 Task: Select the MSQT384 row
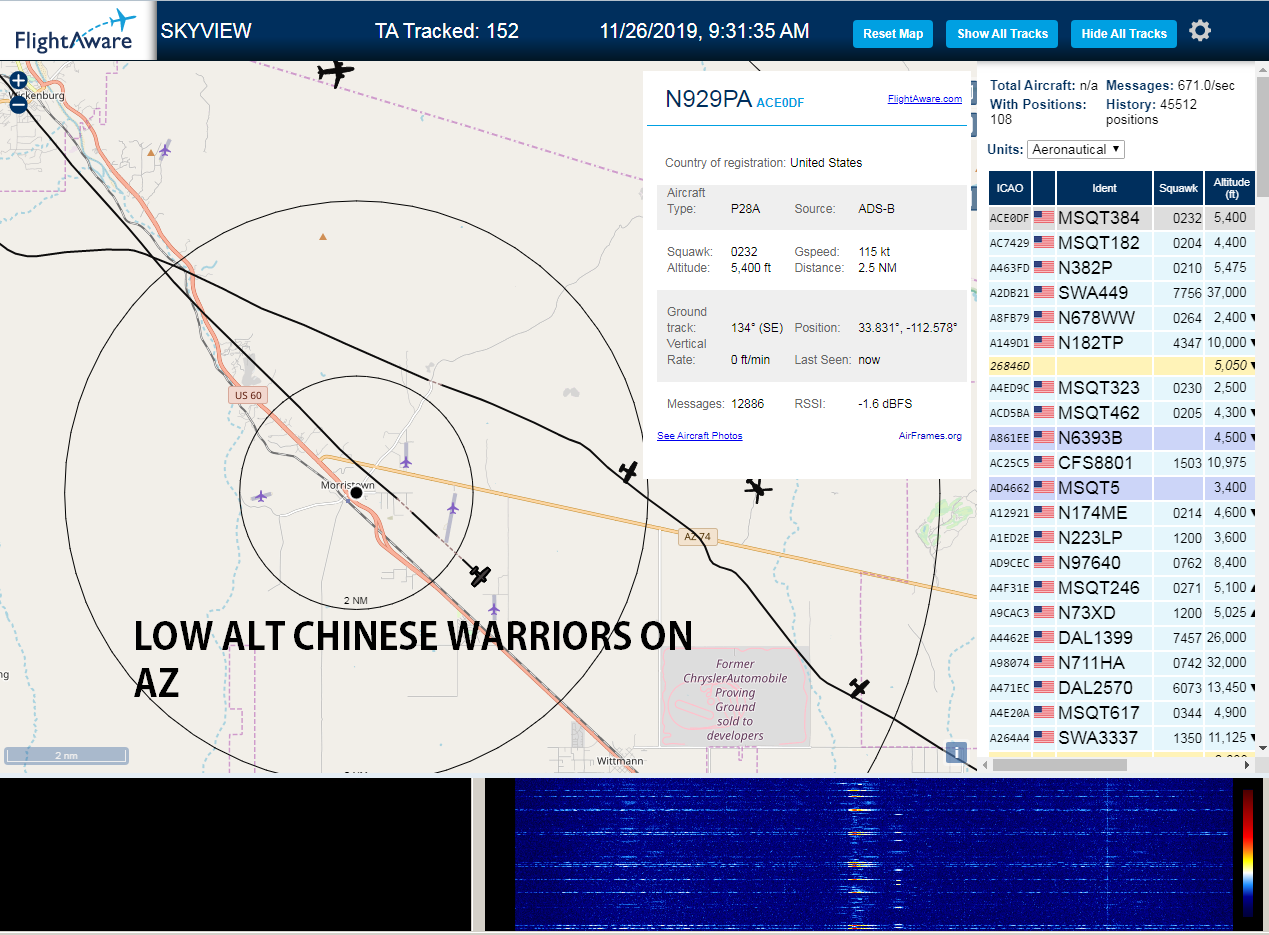pyautogui.click(x=1123, y=217)
